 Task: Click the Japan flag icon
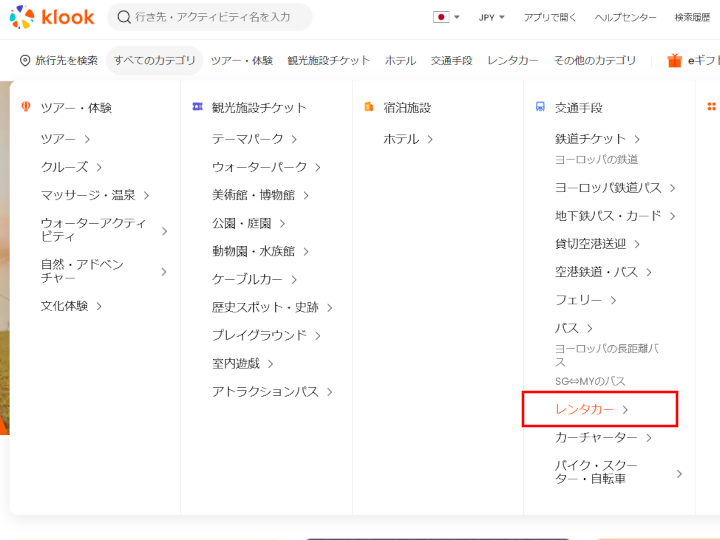(x=440, y=17)
